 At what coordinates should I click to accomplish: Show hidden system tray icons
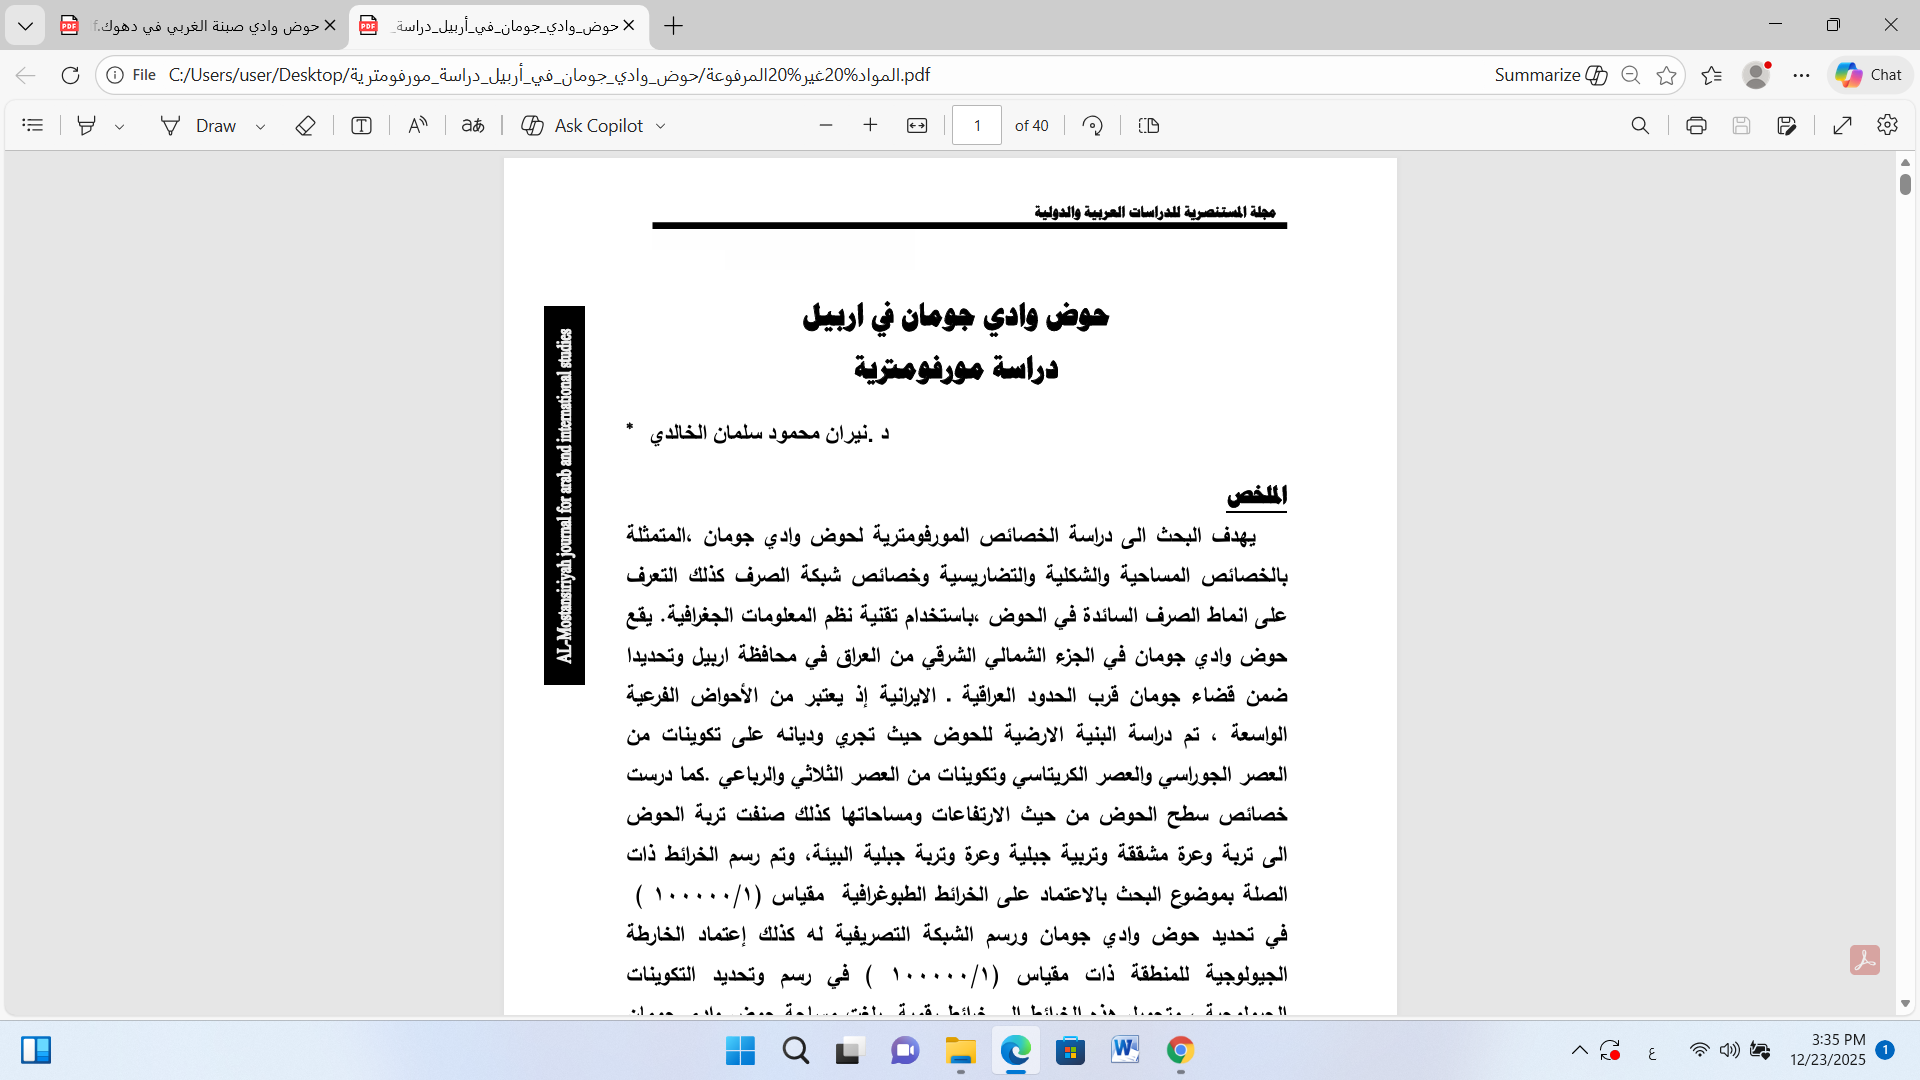click(x=1579, y=1051)
